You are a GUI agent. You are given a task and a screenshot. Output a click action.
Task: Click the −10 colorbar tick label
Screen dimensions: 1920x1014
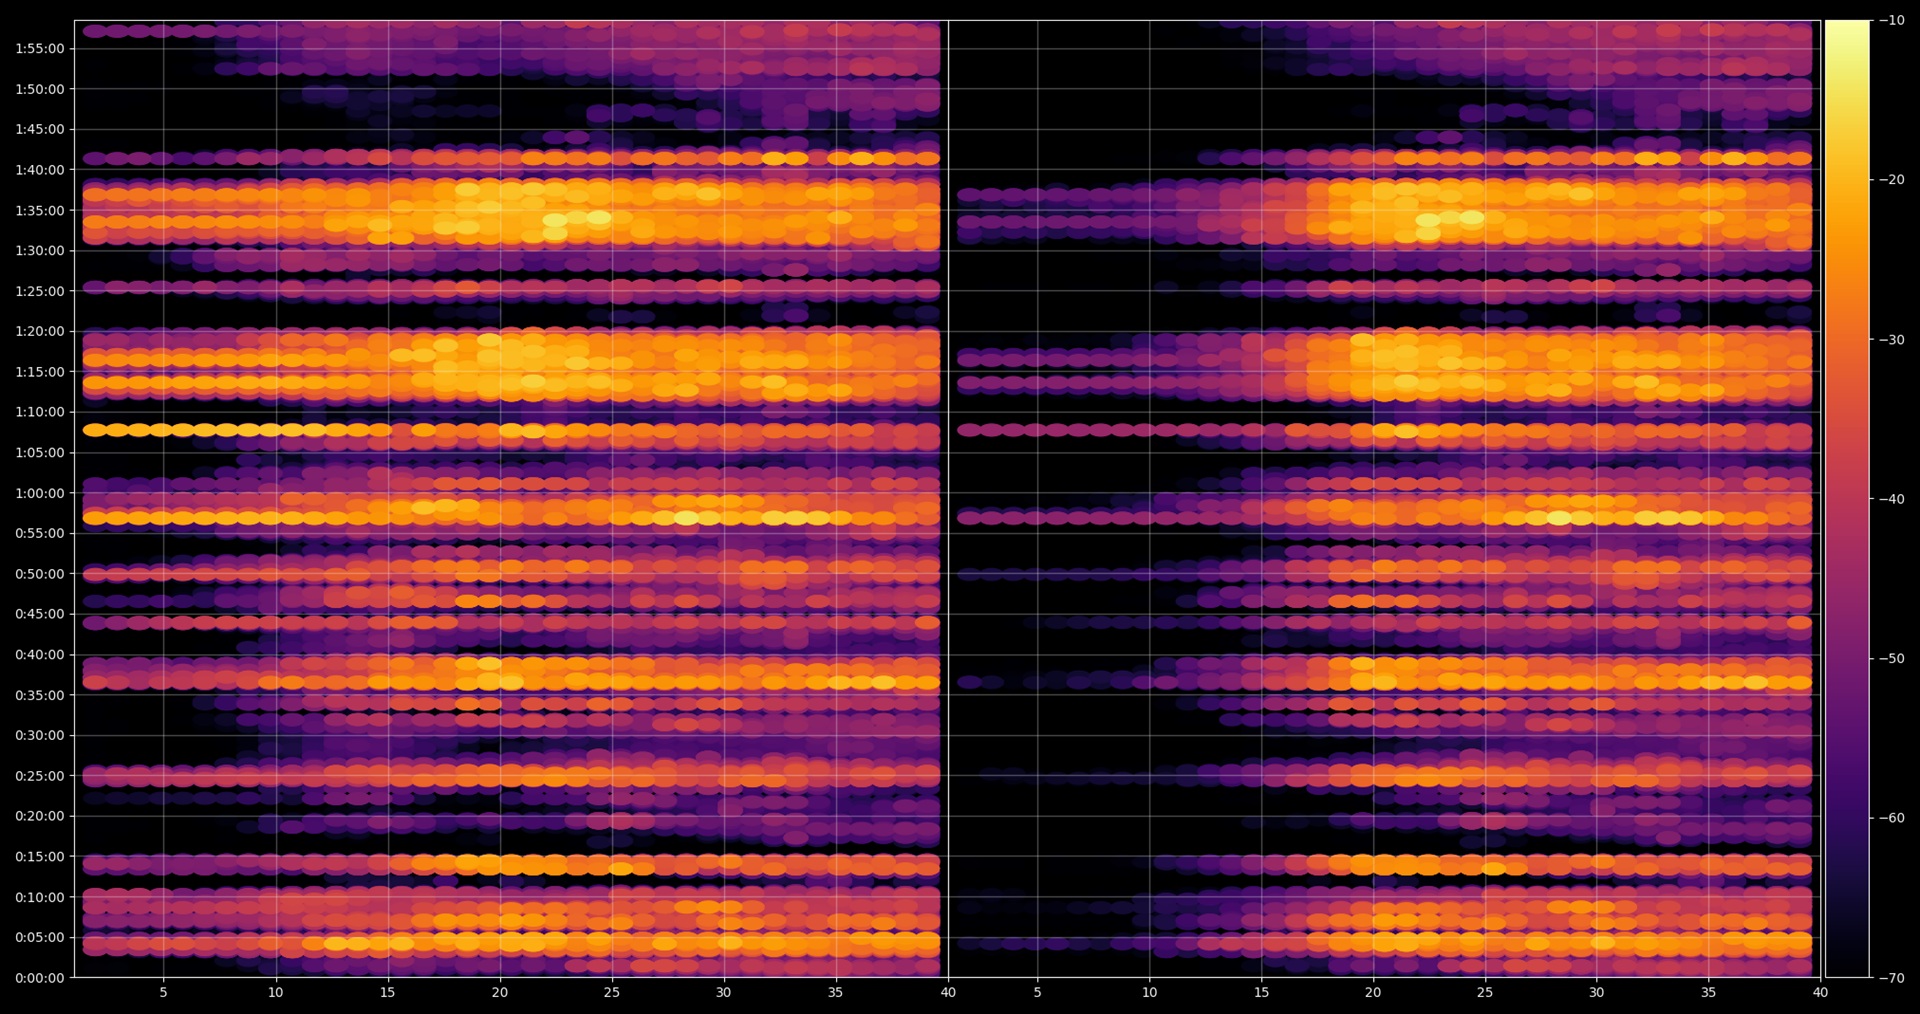(1892, 20)
